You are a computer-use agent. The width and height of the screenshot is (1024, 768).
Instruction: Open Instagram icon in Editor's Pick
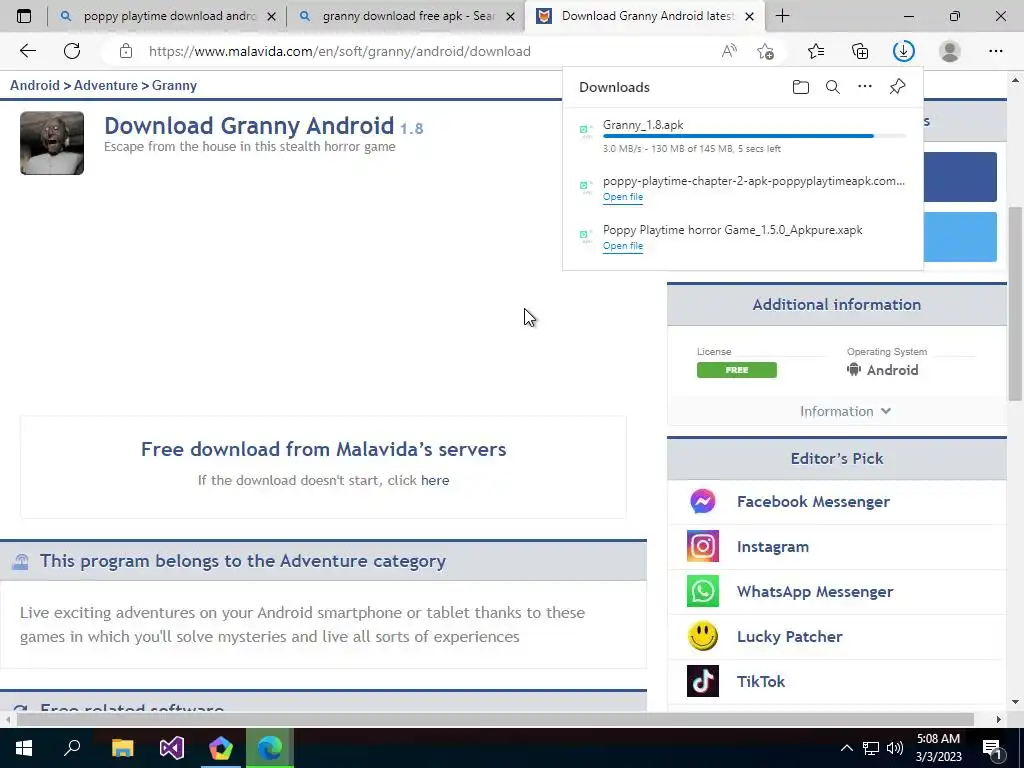pos(703,546)
